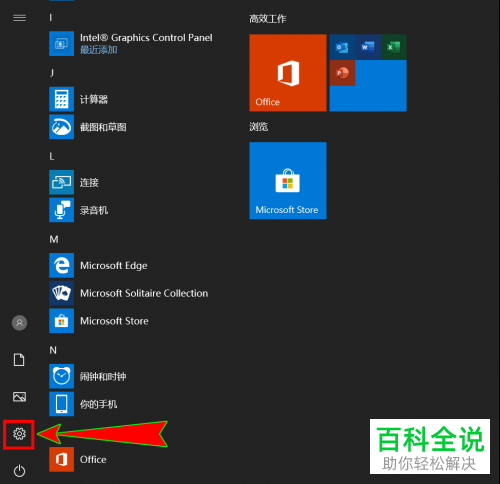Jump via letter header J
Screen dimensions: 500x484
click(52, 73)
